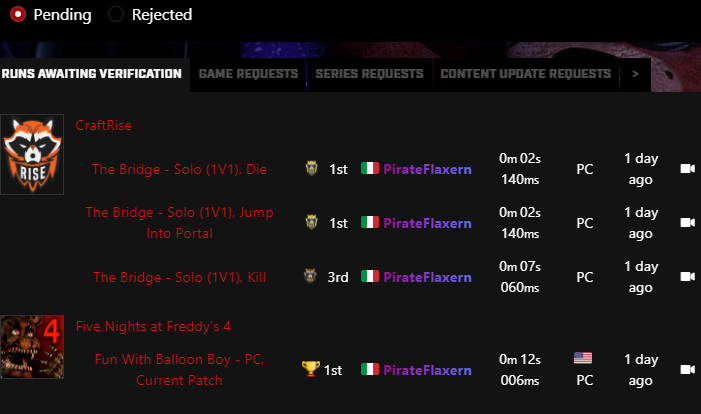Click video icon for Jump Into Portal run

(x=687, y=223)
